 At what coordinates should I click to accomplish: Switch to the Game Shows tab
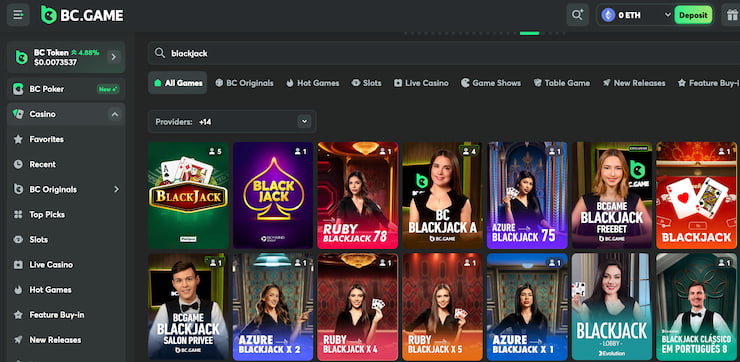click(x=491, y=83)
